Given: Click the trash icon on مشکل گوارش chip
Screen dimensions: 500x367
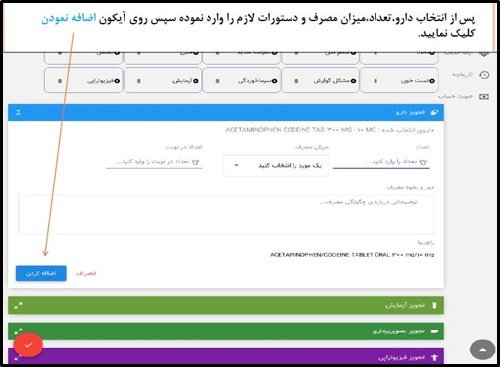Looking at the screenshot, I should tap(296, 81).
